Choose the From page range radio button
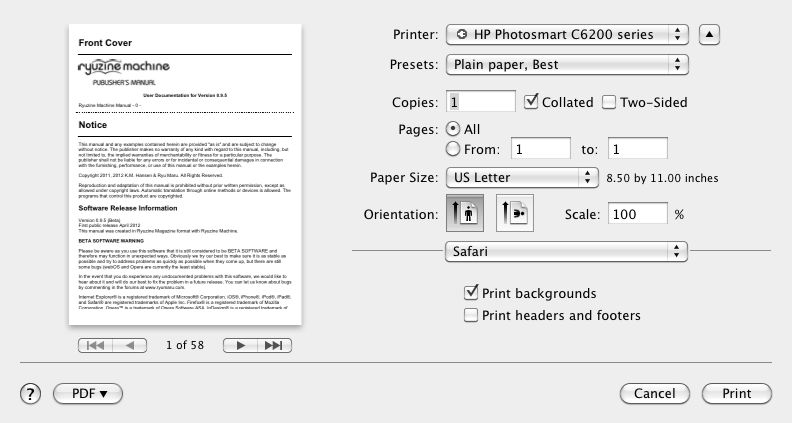Image resolution: width=792 pixels, height=423 pixels. (x=453, y=149)
